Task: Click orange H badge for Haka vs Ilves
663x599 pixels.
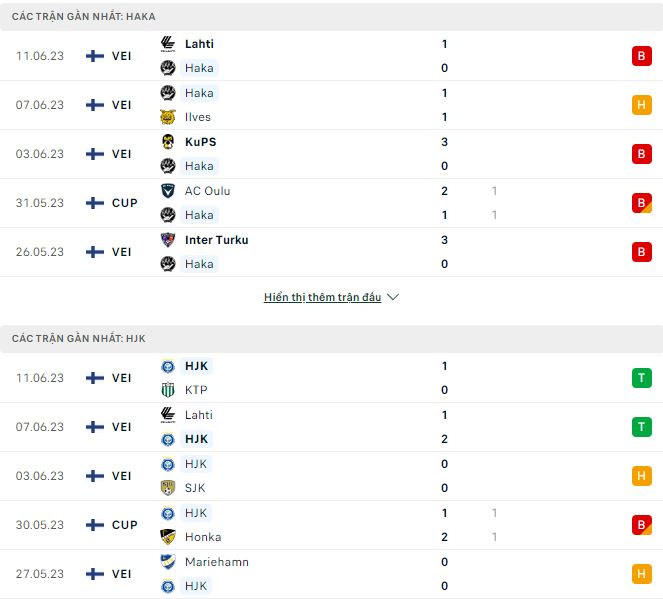Action: point(641,105)
